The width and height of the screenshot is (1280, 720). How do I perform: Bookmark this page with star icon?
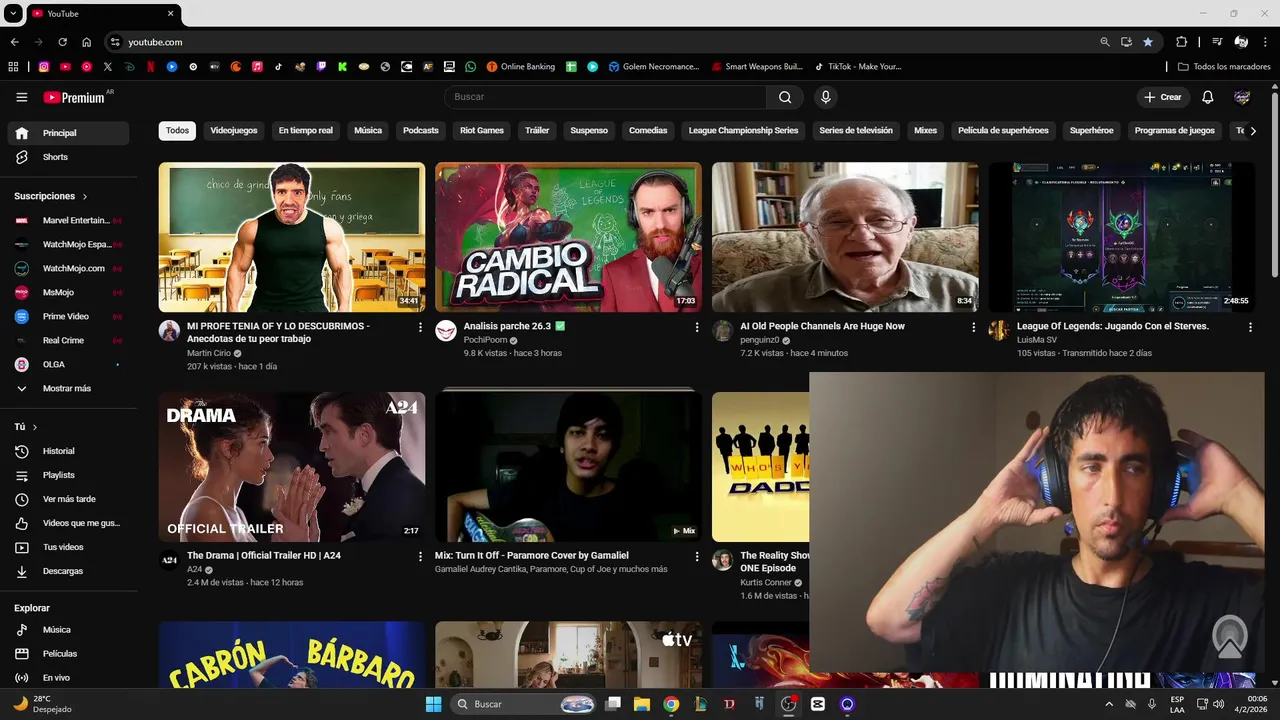click(x=1148, y=42)
